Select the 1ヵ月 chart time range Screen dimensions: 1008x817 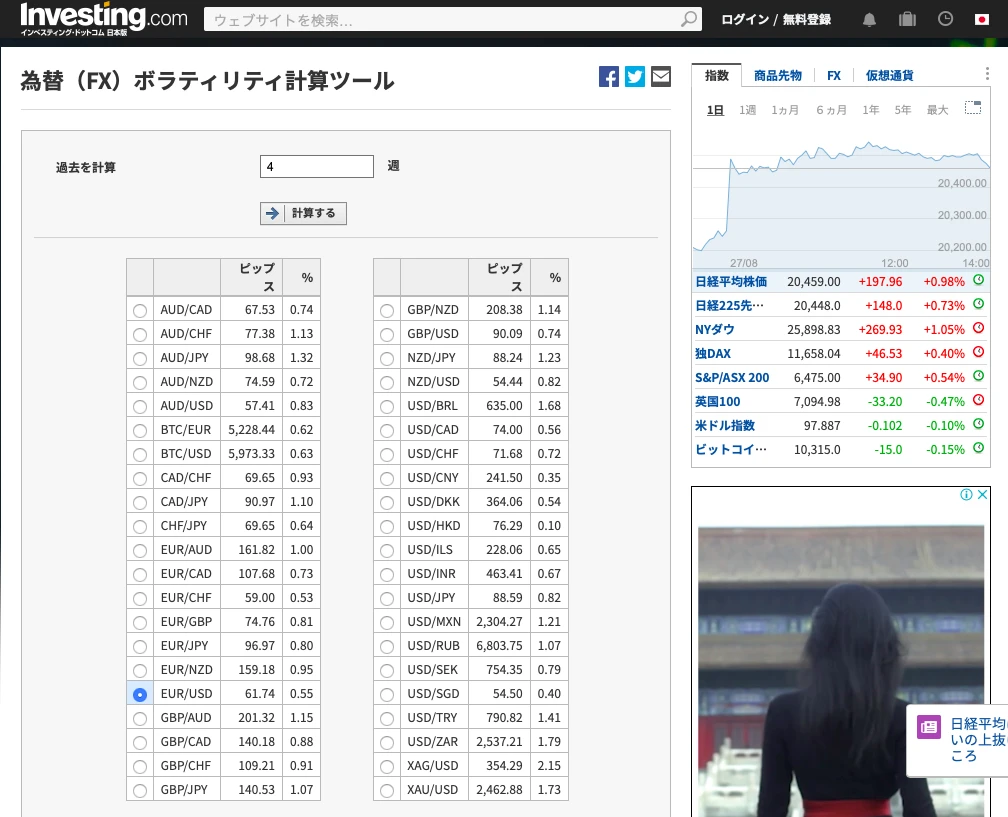785,110
